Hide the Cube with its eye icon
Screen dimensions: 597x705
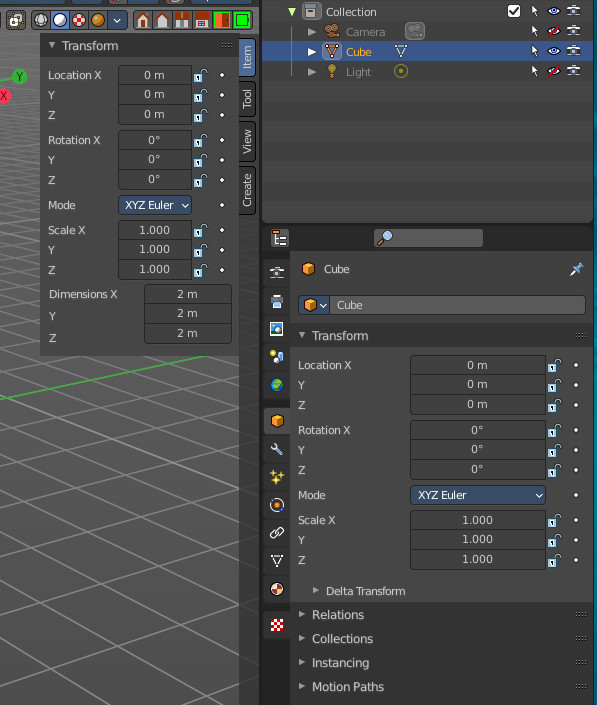point(554,51)
